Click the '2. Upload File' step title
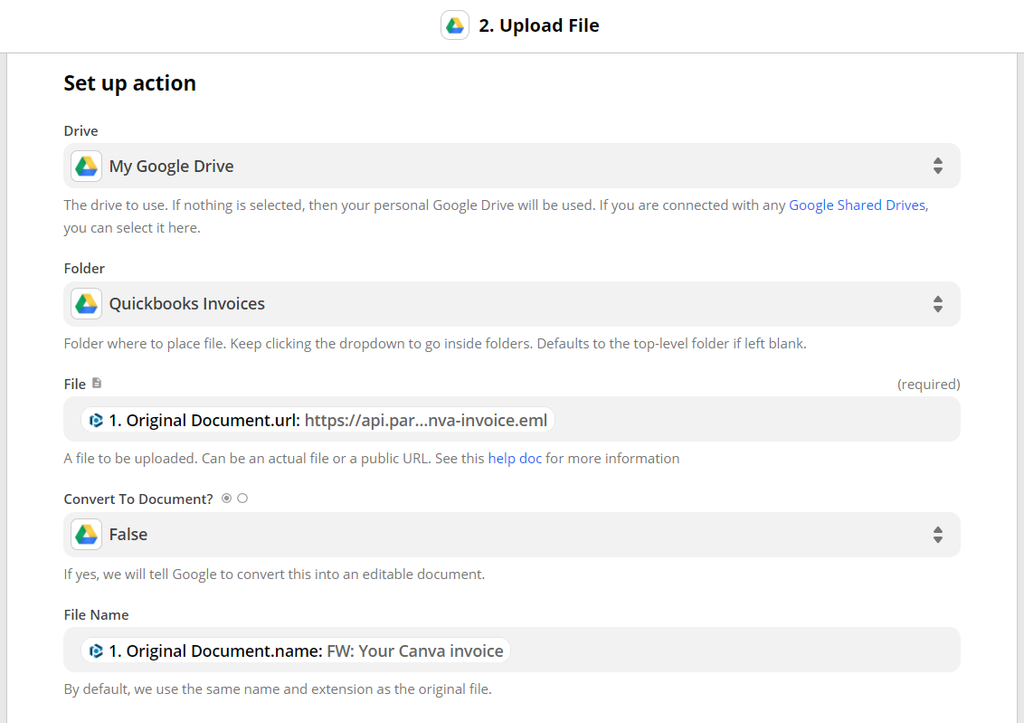This screenshot has width=1024, height=723. (x=538, y=26)
